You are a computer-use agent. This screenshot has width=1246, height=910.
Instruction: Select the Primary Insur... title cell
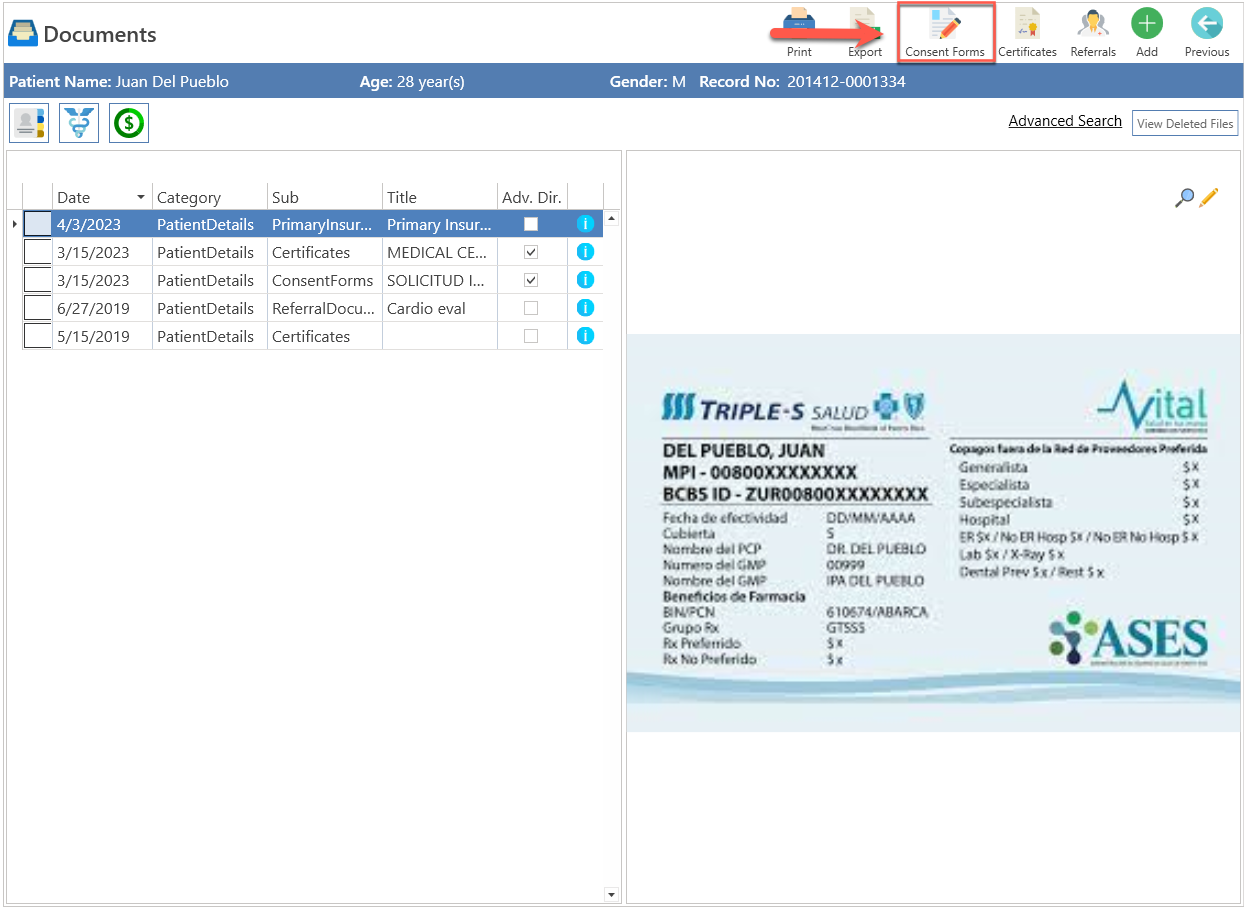point(440,224)
